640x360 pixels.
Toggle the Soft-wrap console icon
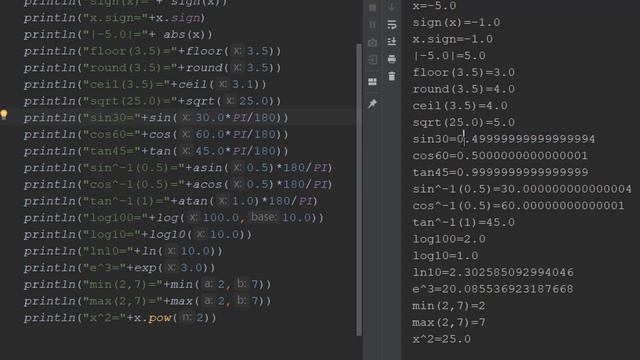(392, 25)
